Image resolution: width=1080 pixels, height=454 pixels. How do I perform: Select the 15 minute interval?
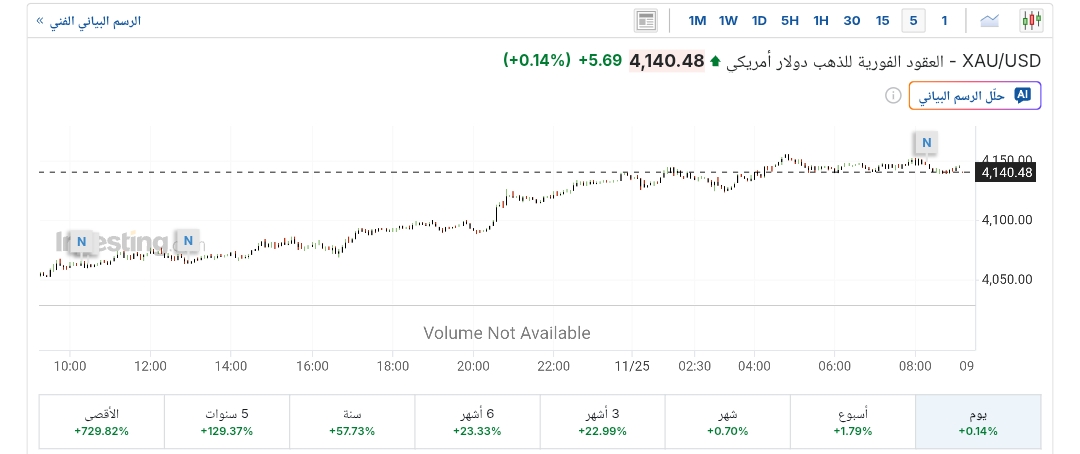tap(882, 20)
